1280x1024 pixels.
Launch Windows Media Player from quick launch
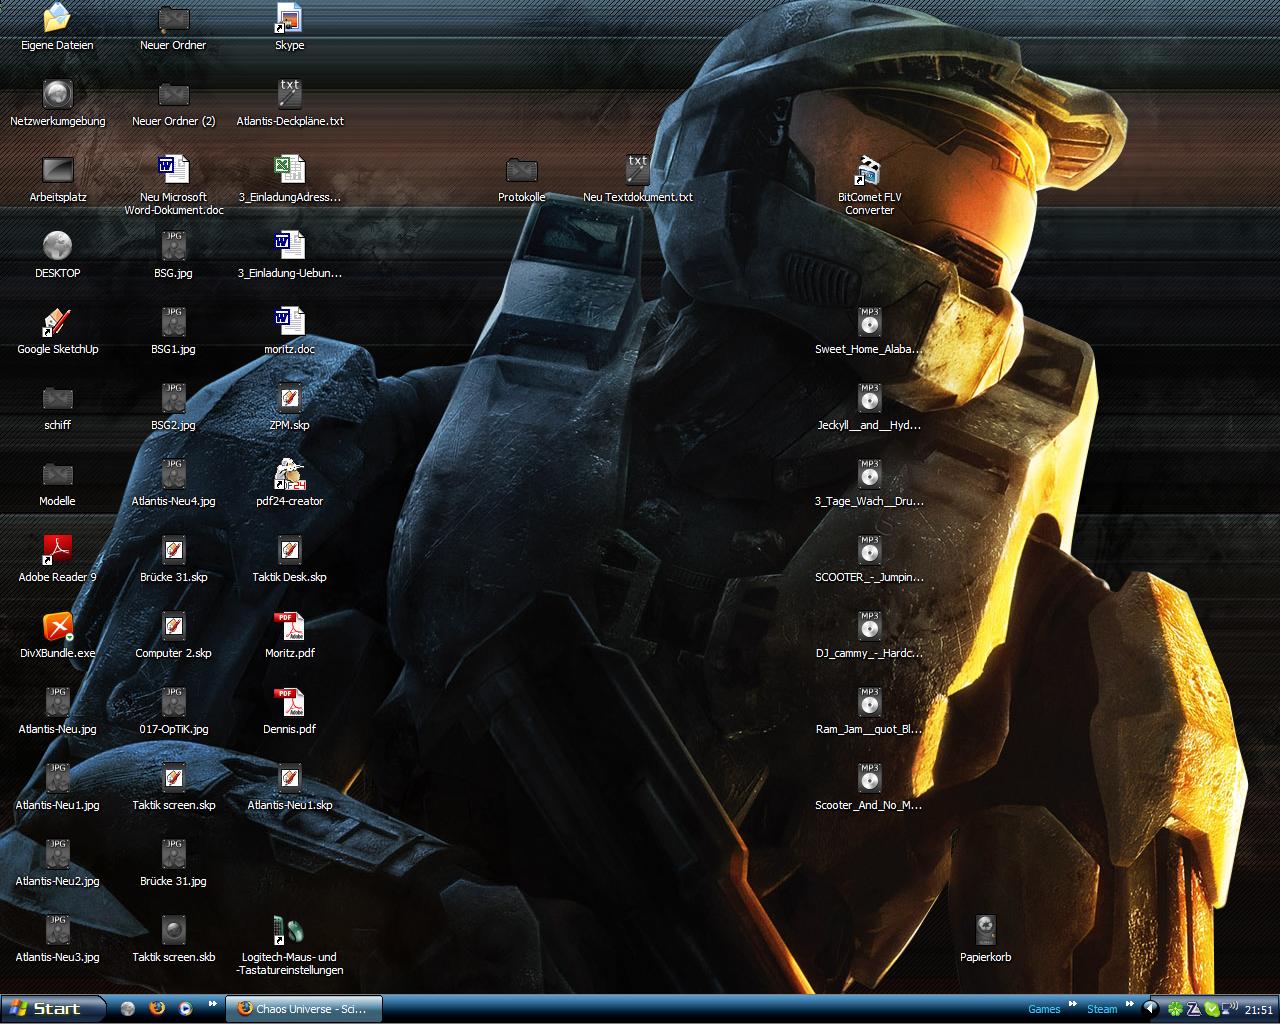(x=185, y=1008)
